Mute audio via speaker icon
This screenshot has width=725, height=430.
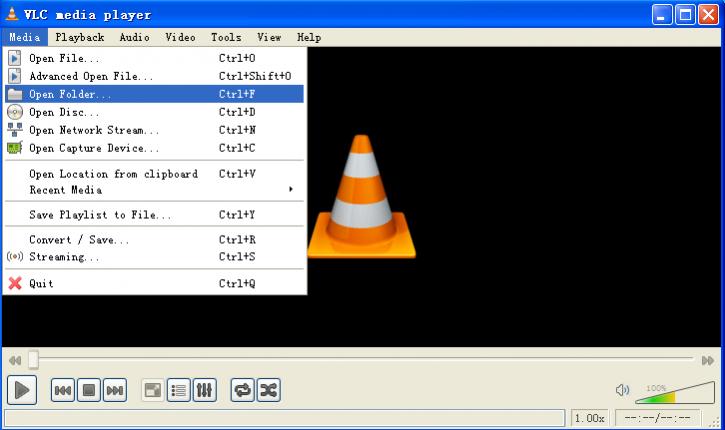coord(622,390)
